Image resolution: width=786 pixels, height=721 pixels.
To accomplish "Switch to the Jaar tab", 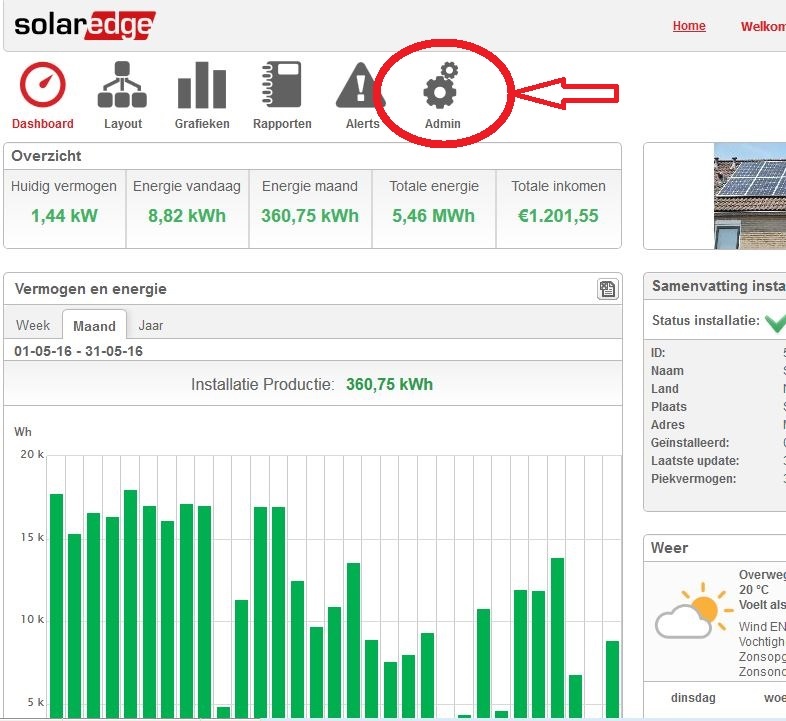I will (x=151, y=326).
